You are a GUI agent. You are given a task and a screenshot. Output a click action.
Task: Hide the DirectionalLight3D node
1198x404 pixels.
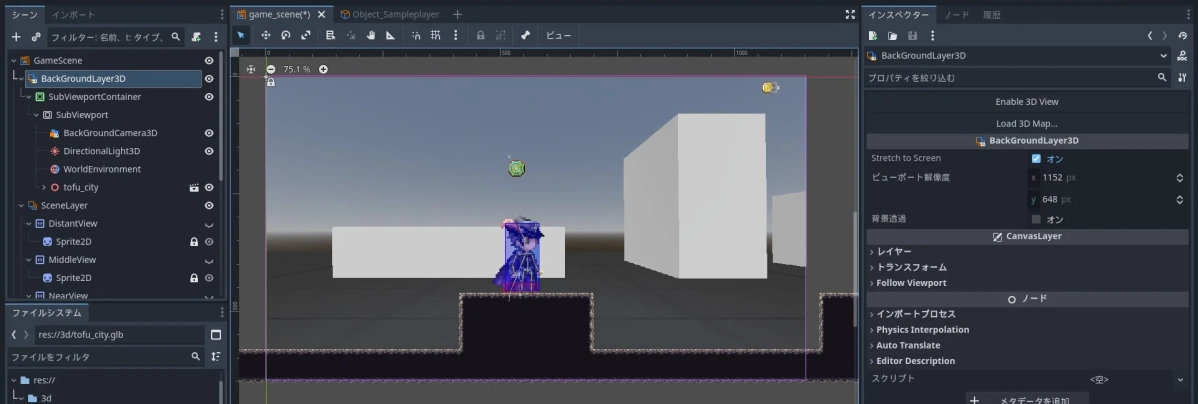(x=209, y=151)
